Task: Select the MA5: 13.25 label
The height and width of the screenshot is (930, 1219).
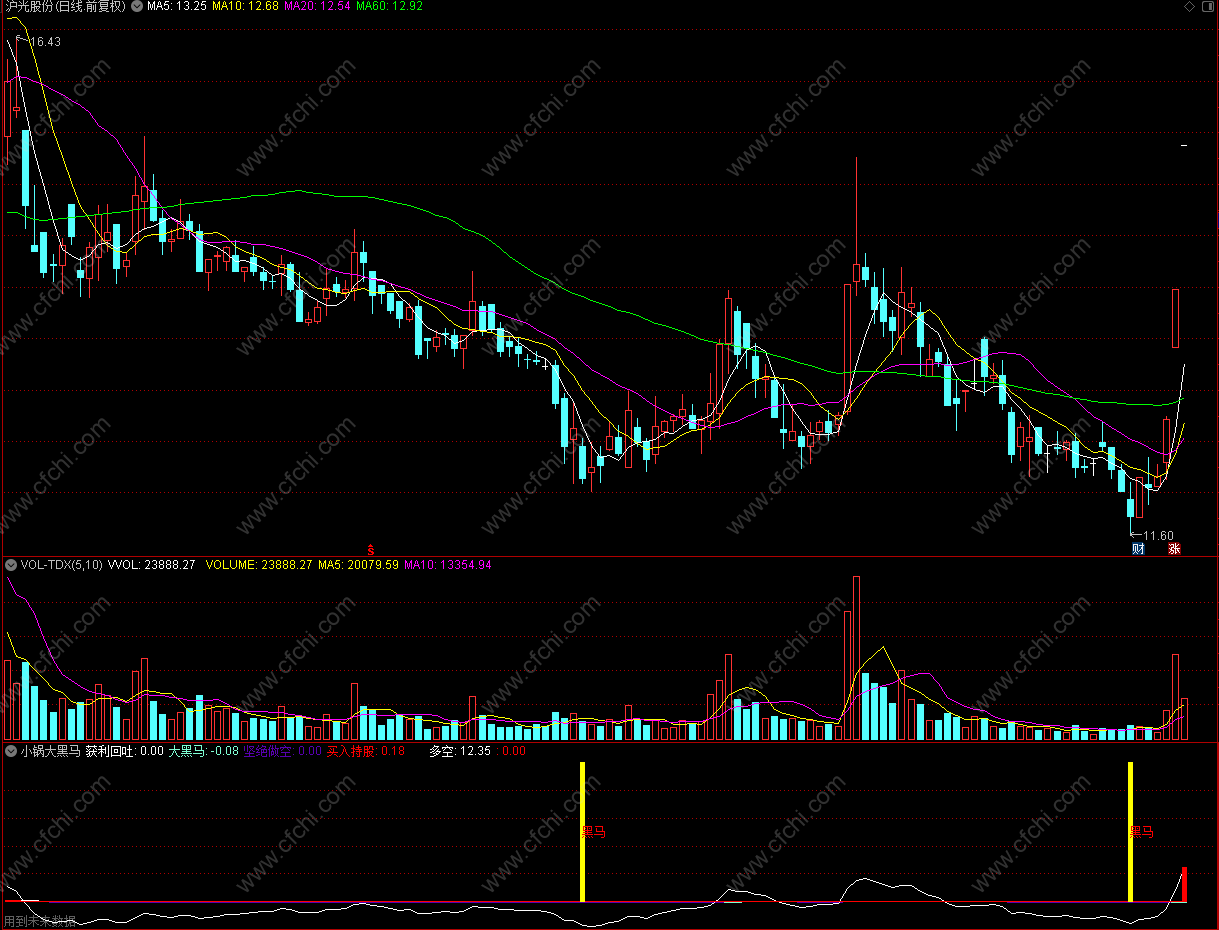Action: click(177, 6)
